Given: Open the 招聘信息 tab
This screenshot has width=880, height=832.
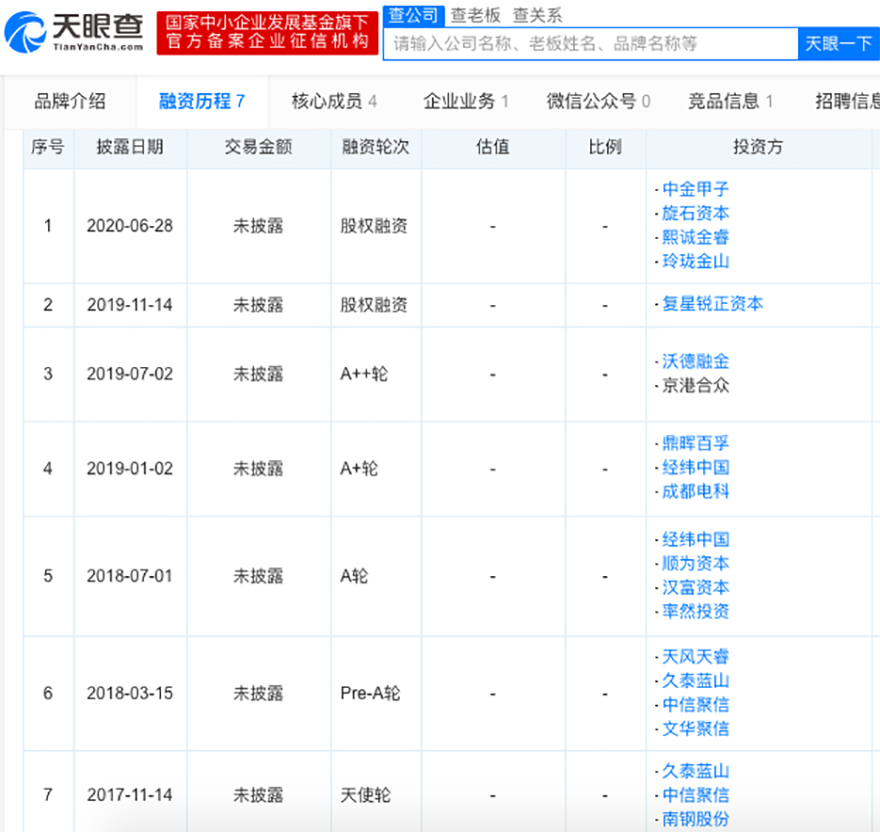Looking at the screenshot, I should click(x=847, y=101).
